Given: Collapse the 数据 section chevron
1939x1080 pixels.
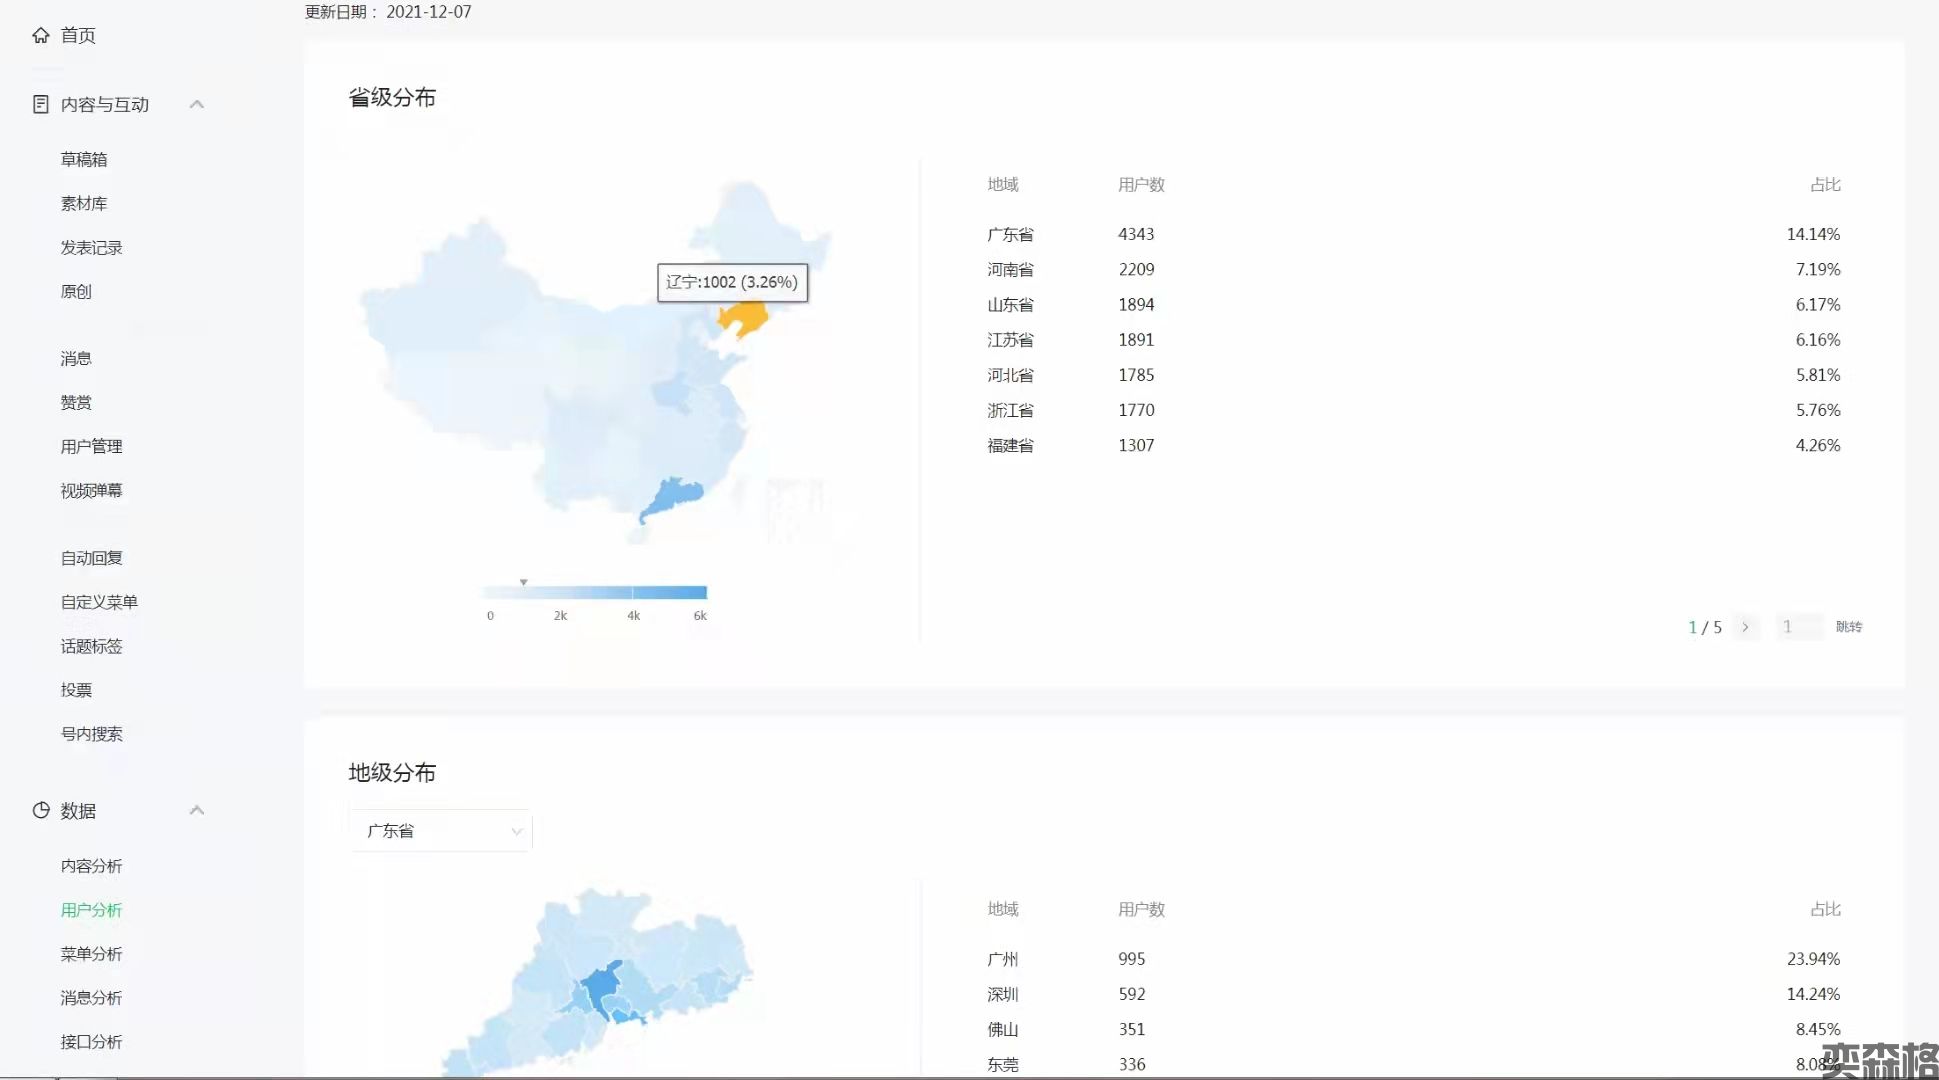Looking at the screenshot, I should (x=197, y=810).
